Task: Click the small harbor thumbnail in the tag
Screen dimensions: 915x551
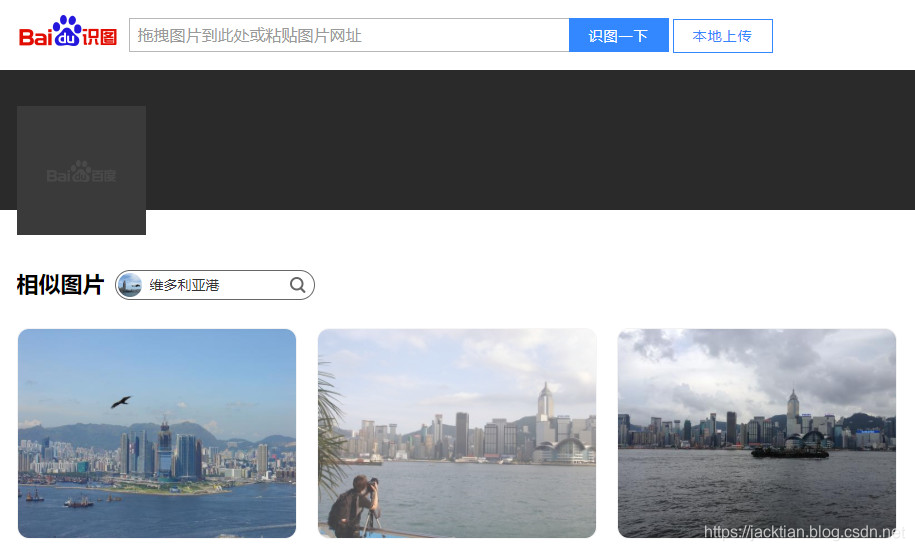Action: 130,285
